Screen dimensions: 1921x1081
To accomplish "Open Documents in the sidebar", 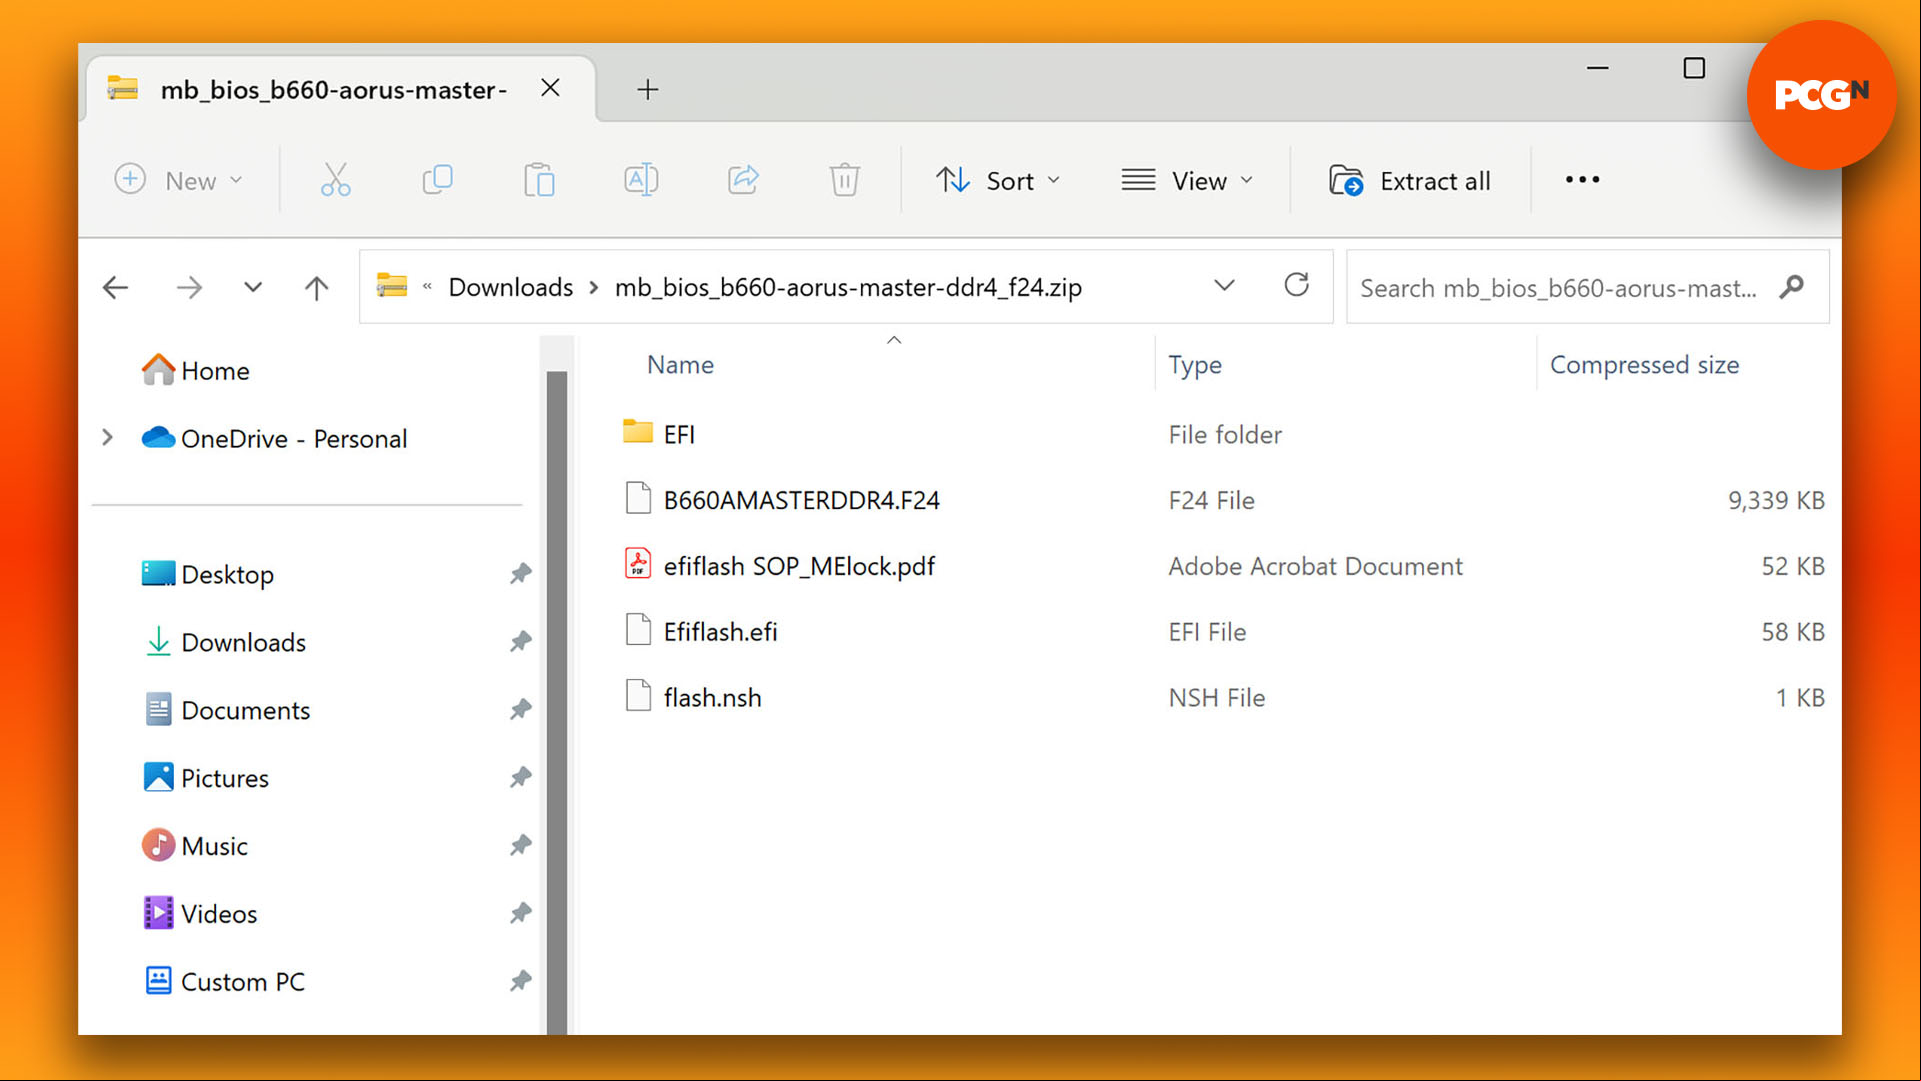I will point(227,710).
